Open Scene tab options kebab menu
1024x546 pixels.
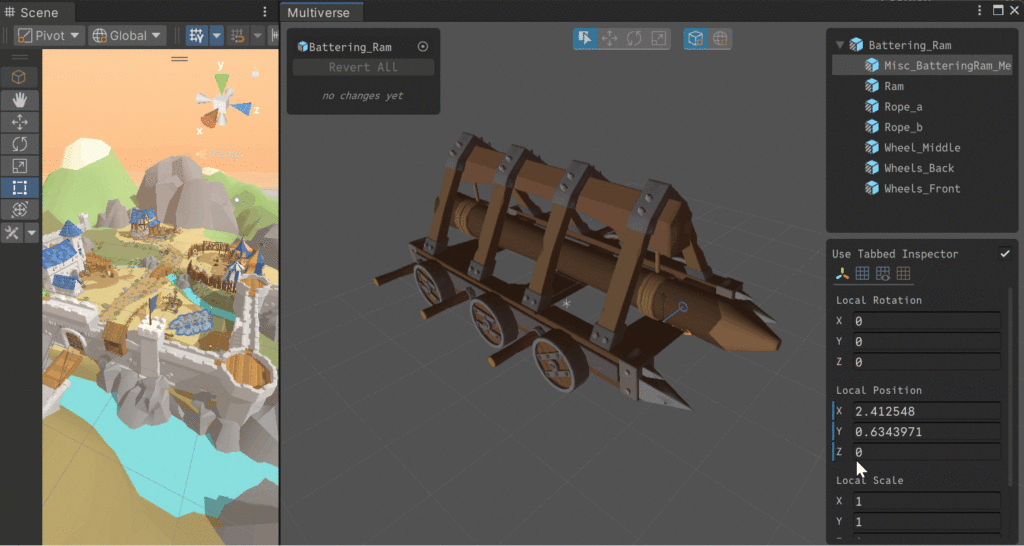(x=264, y=12)
